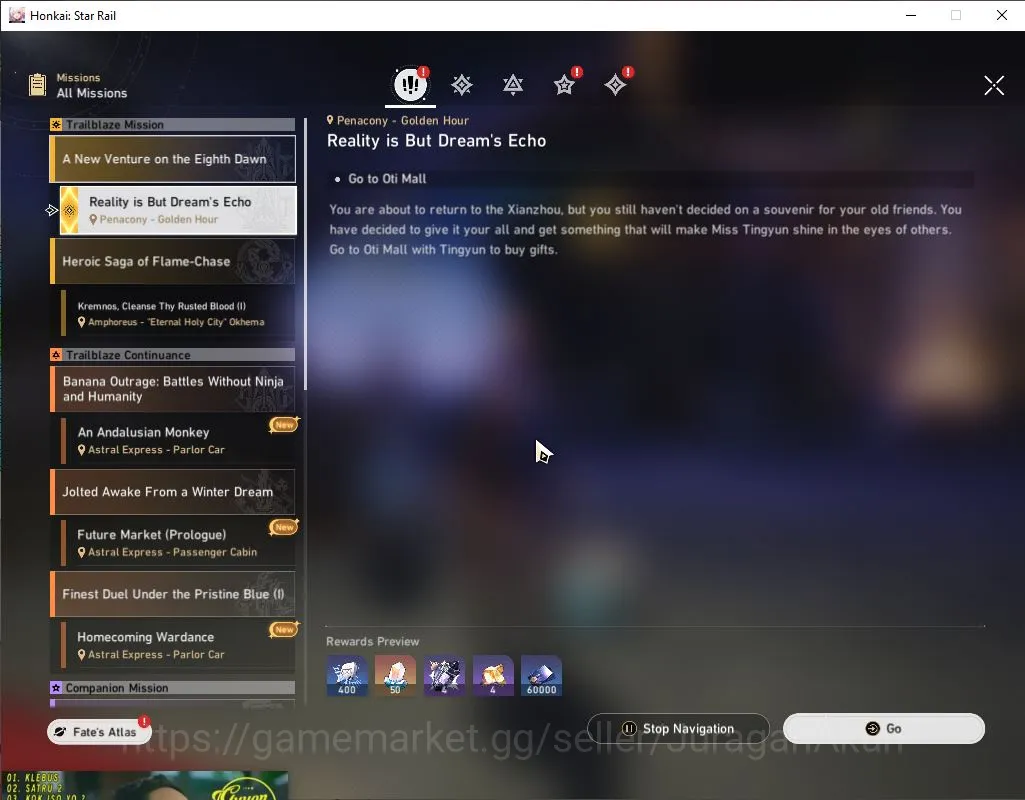Expand Banana Outrage: Battles Without Ninja and Humanity
The height and width of the screenshot is (800, 1025).
(173, 389)
